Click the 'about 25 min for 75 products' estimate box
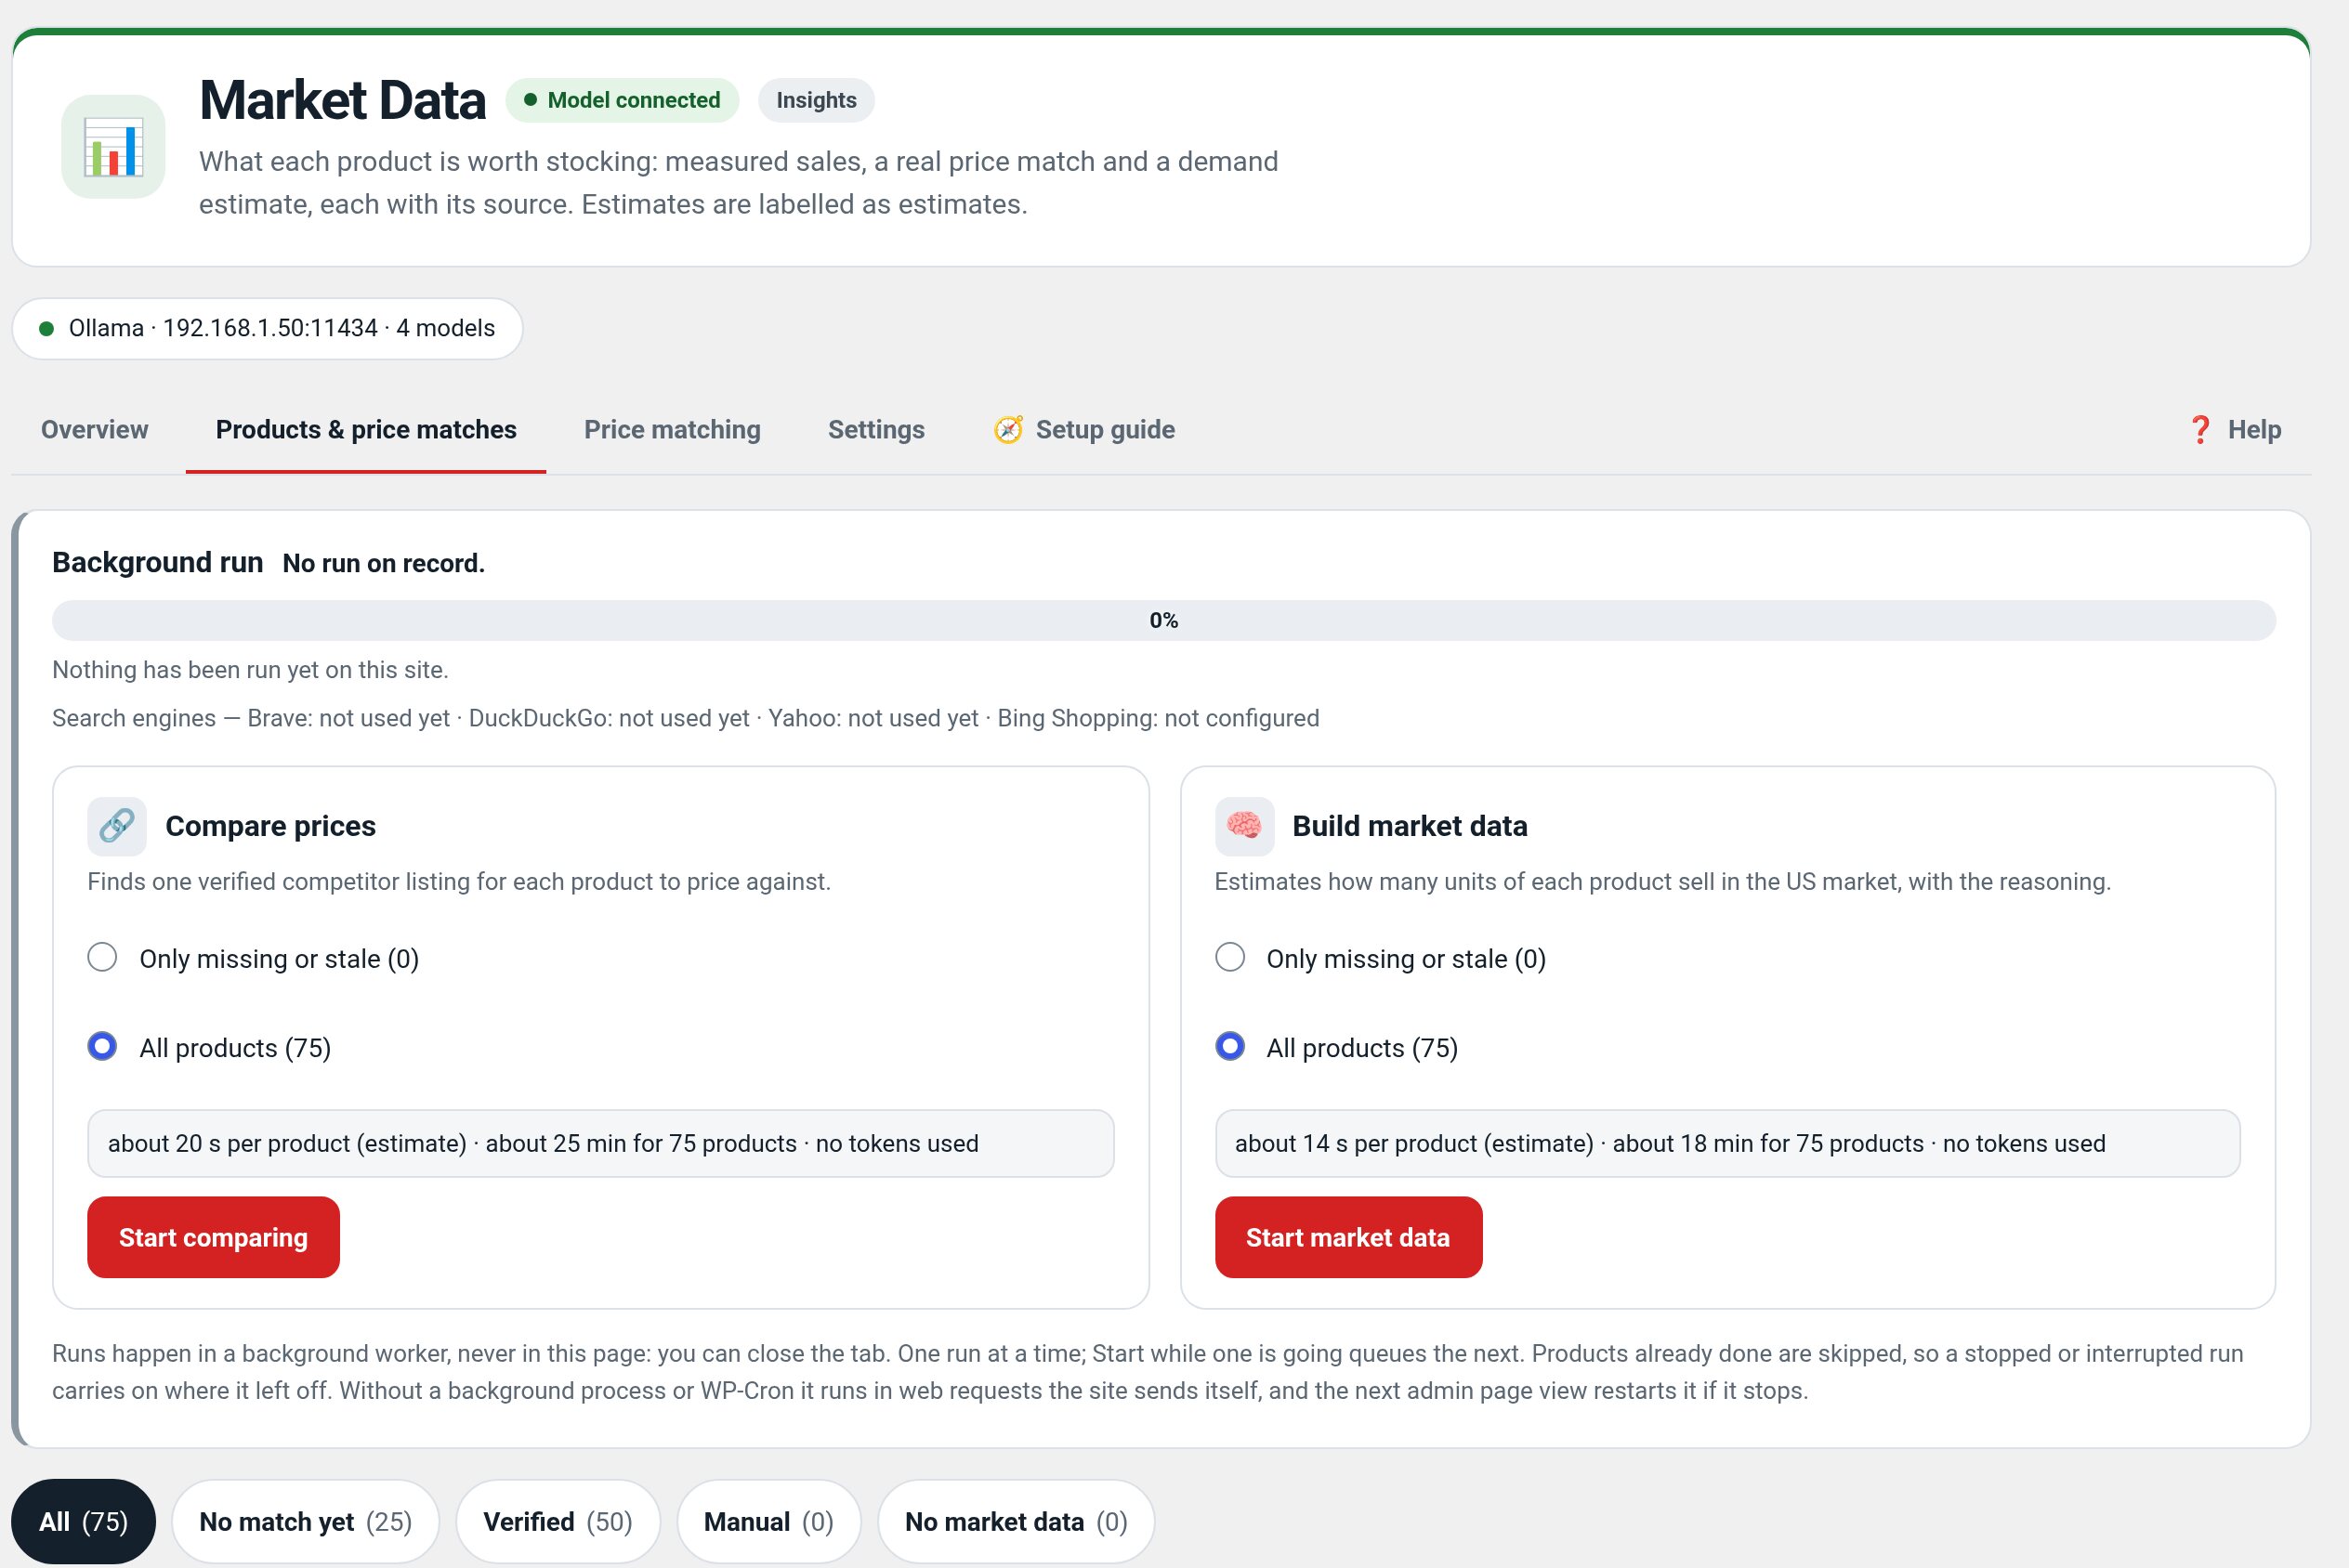Image resolution: width=2349 pixels, height=1568 pixels. tap(600, 1143)
